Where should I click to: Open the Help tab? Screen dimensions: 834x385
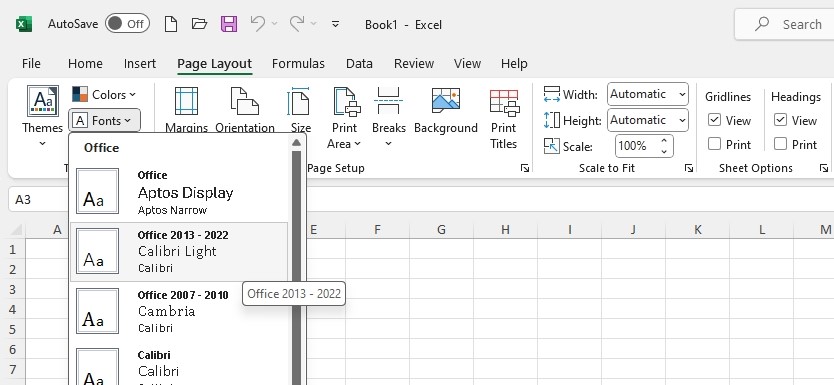tap(514, 63)
